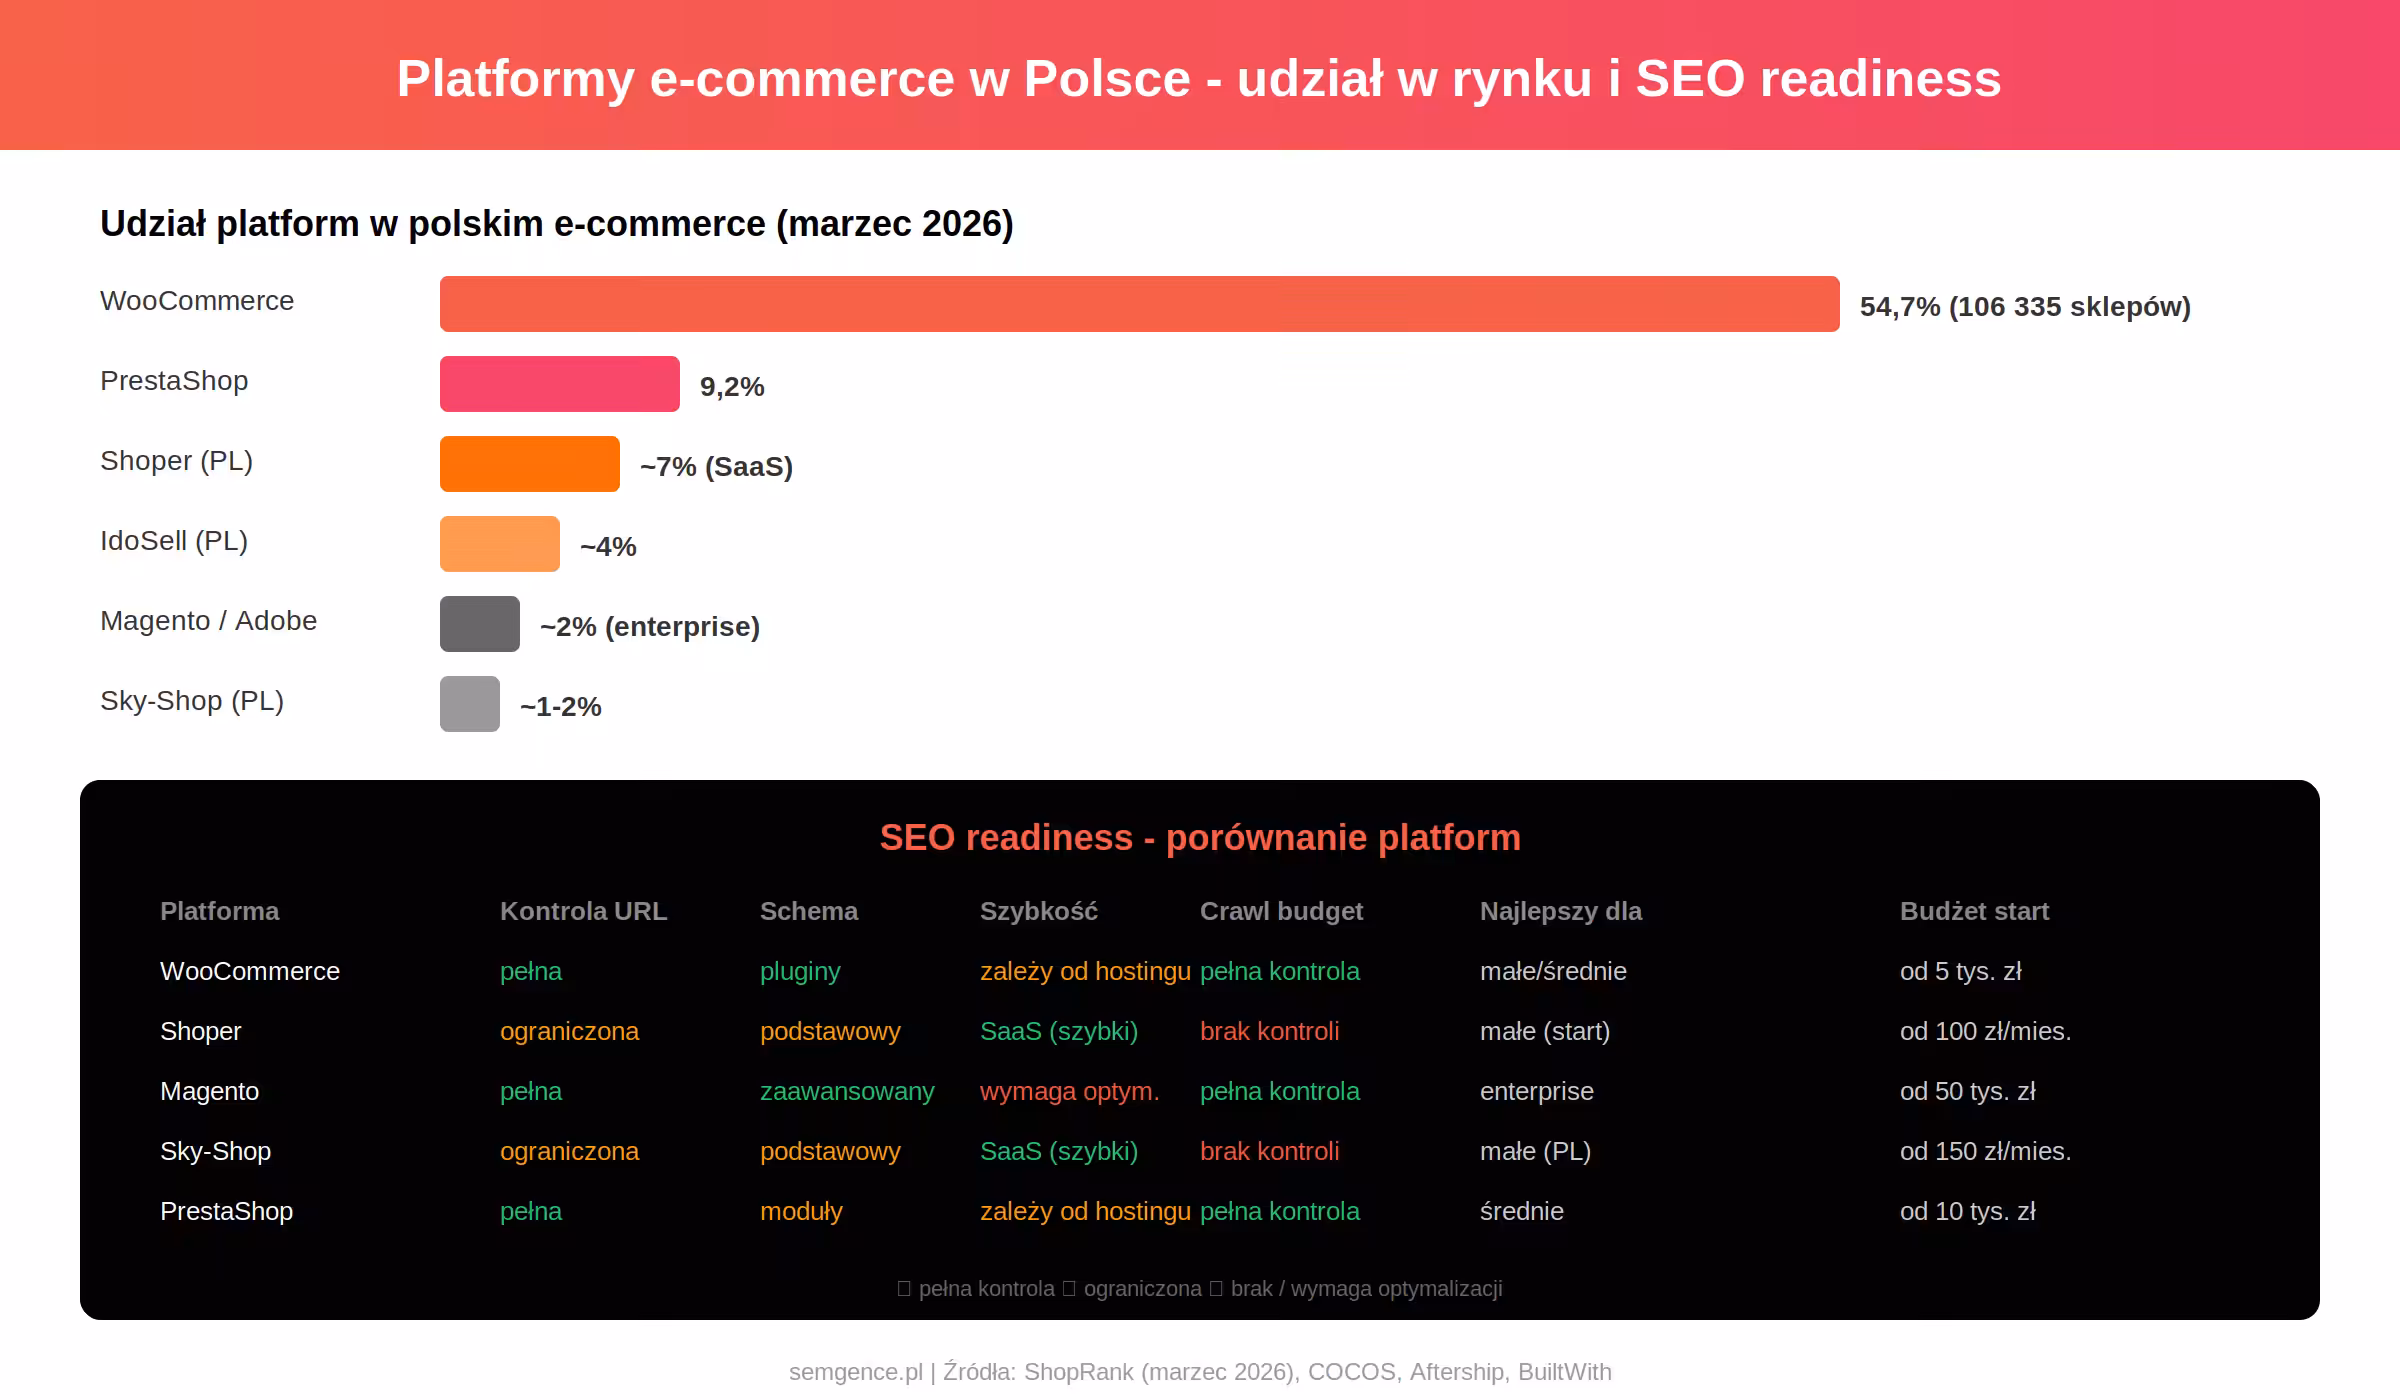
Task: Click the 'od 100 zł/mies.' cell
Action: [x=1985, y=1031]
